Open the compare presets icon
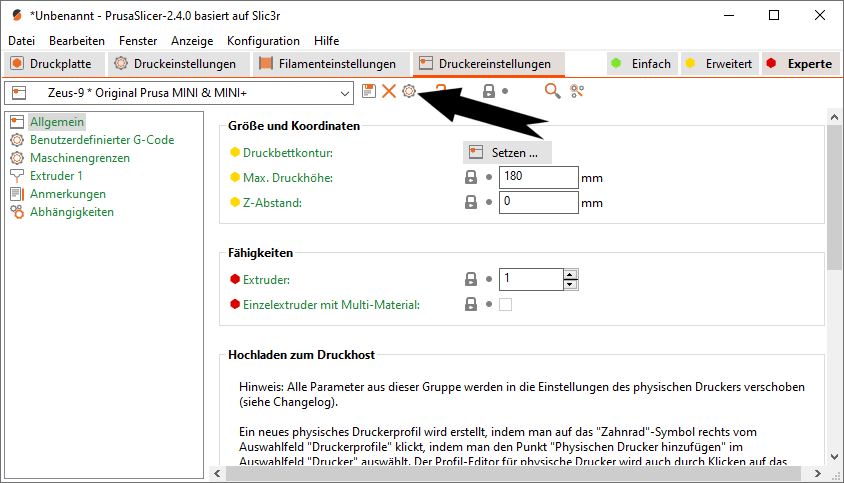Viewport: 844px width, 483px height. pos(577,91)
